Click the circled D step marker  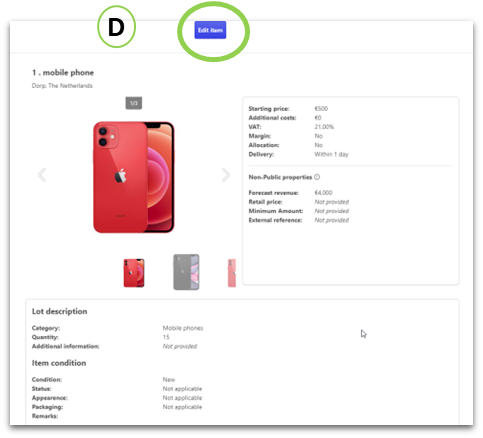click(116, 27)
